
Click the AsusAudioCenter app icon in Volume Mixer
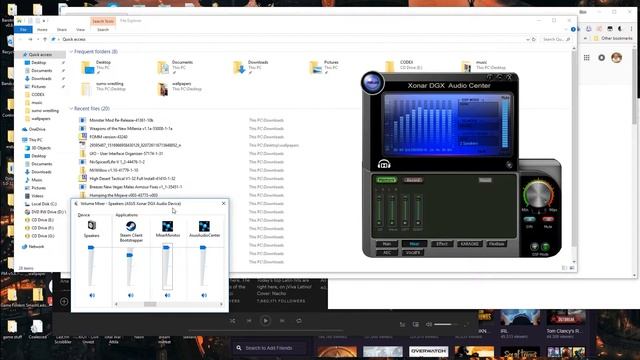(204, 226)
